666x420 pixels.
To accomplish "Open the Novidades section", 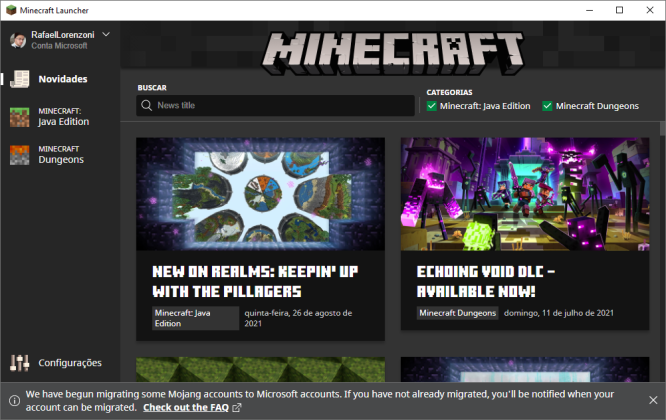I will coord(63,79).
